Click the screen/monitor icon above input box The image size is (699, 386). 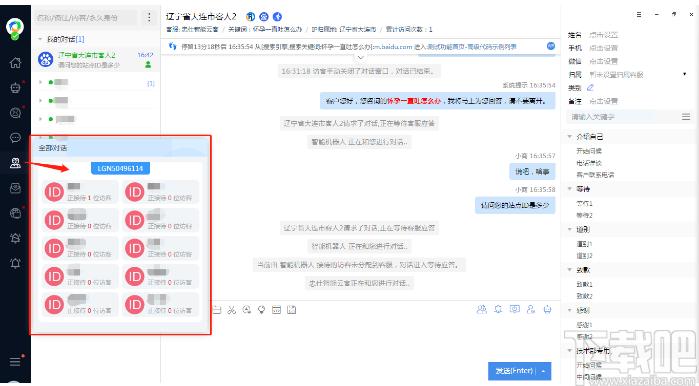[514, 309]
